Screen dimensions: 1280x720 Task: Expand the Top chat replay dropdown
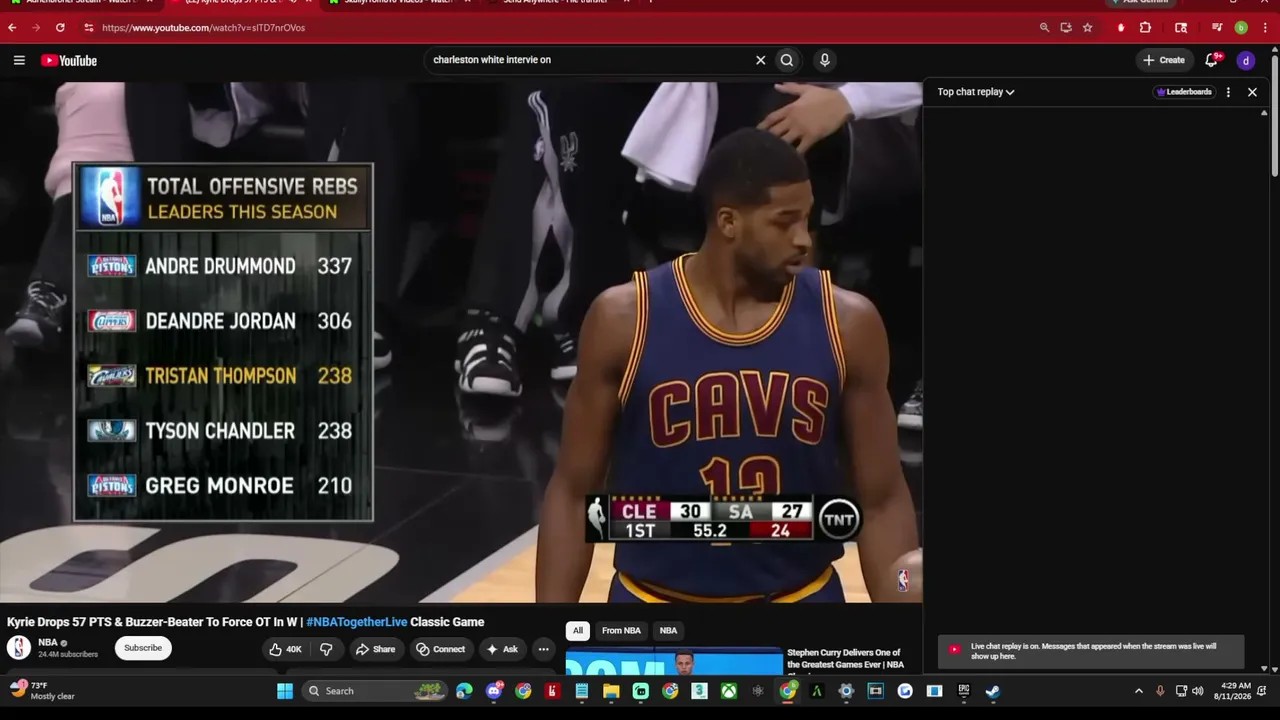coord(976,92)
